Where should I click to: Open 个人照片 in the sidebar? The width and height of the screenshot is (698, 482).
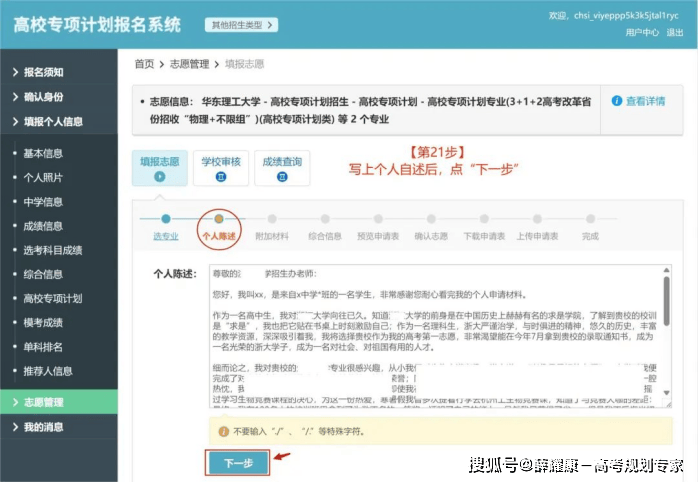(43, 178)
